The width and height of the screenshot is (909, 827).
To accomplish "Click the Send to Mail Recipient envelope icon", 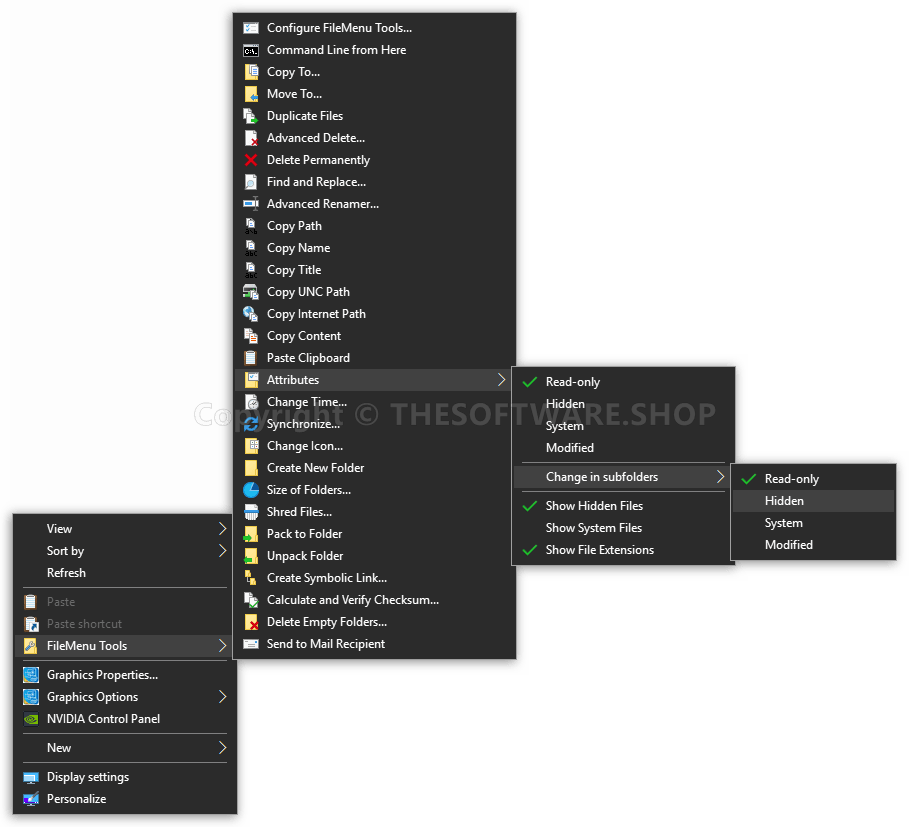I will [250, 644].
